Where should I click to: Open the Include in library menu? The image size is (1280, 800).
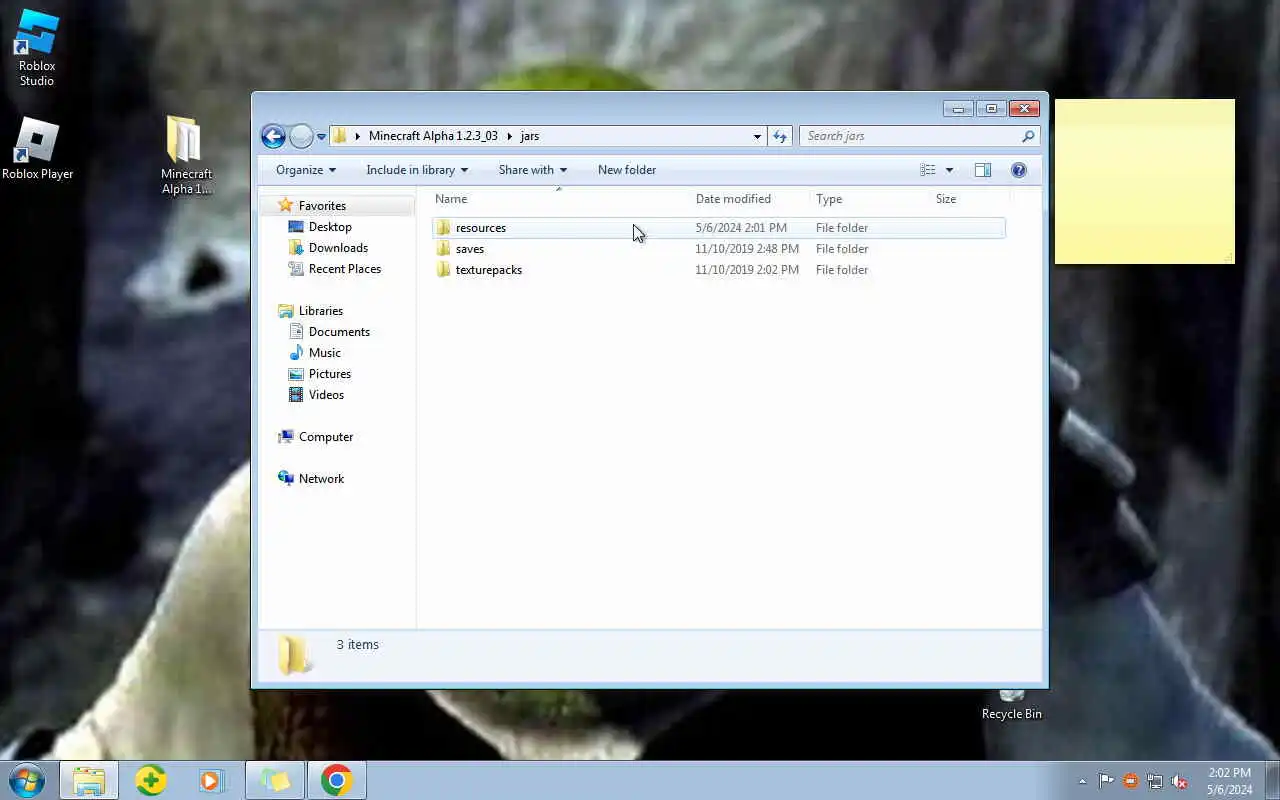coord(417,170)
